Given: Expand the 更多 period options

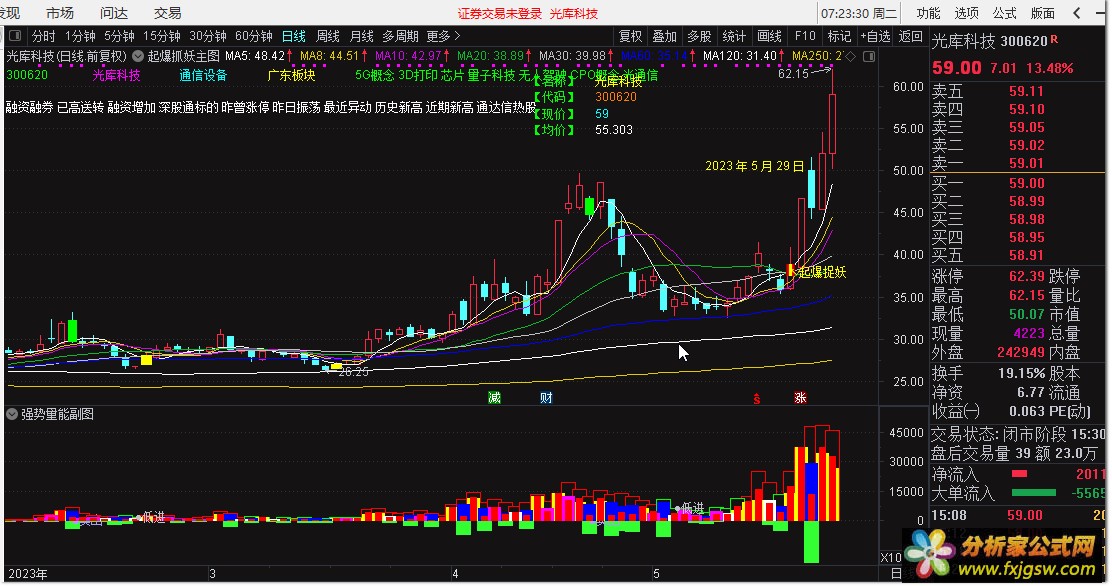Looking at the screenshot, I should [443, 35].
